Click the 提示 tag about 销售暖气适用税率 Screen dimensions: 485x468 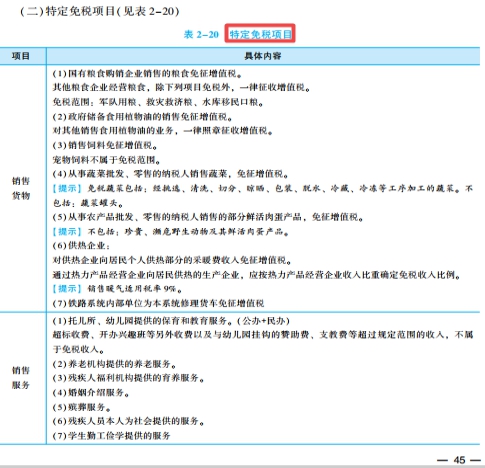pyautogui.click(x=67, y=288)
